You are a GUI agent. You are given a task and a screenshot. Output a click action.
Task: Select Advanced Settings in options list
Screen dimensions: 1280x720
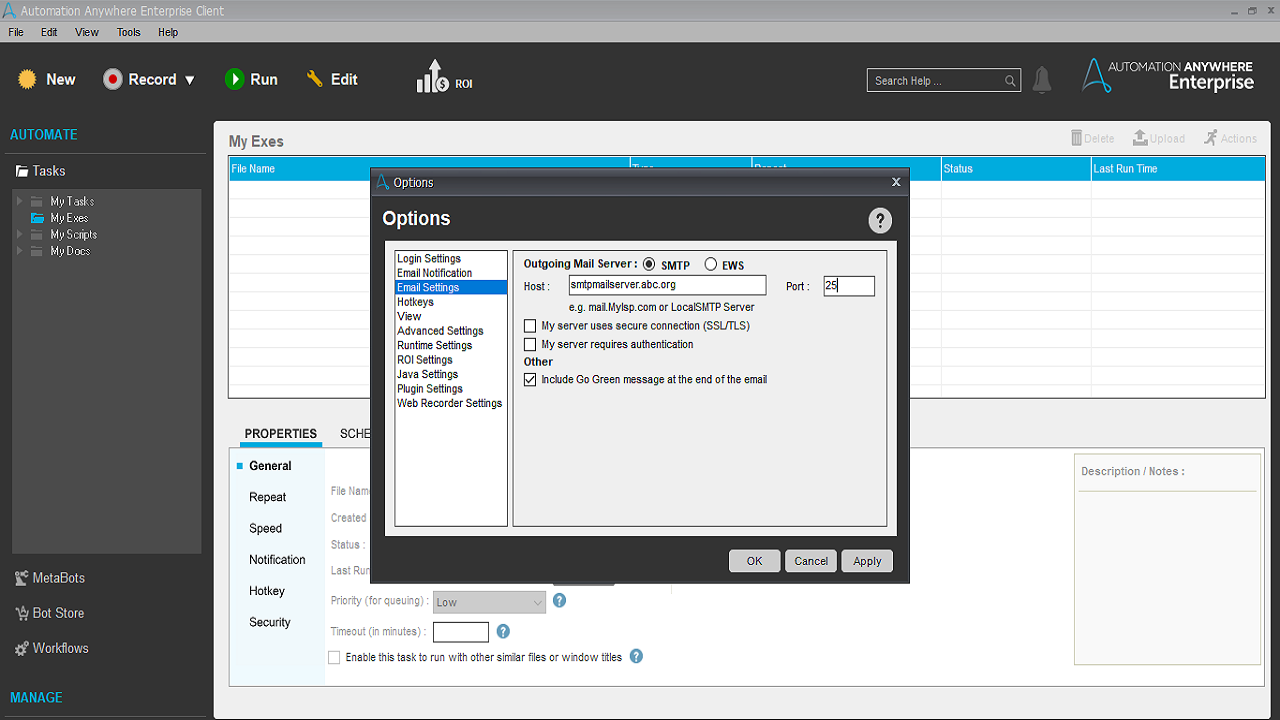[440, 331]
